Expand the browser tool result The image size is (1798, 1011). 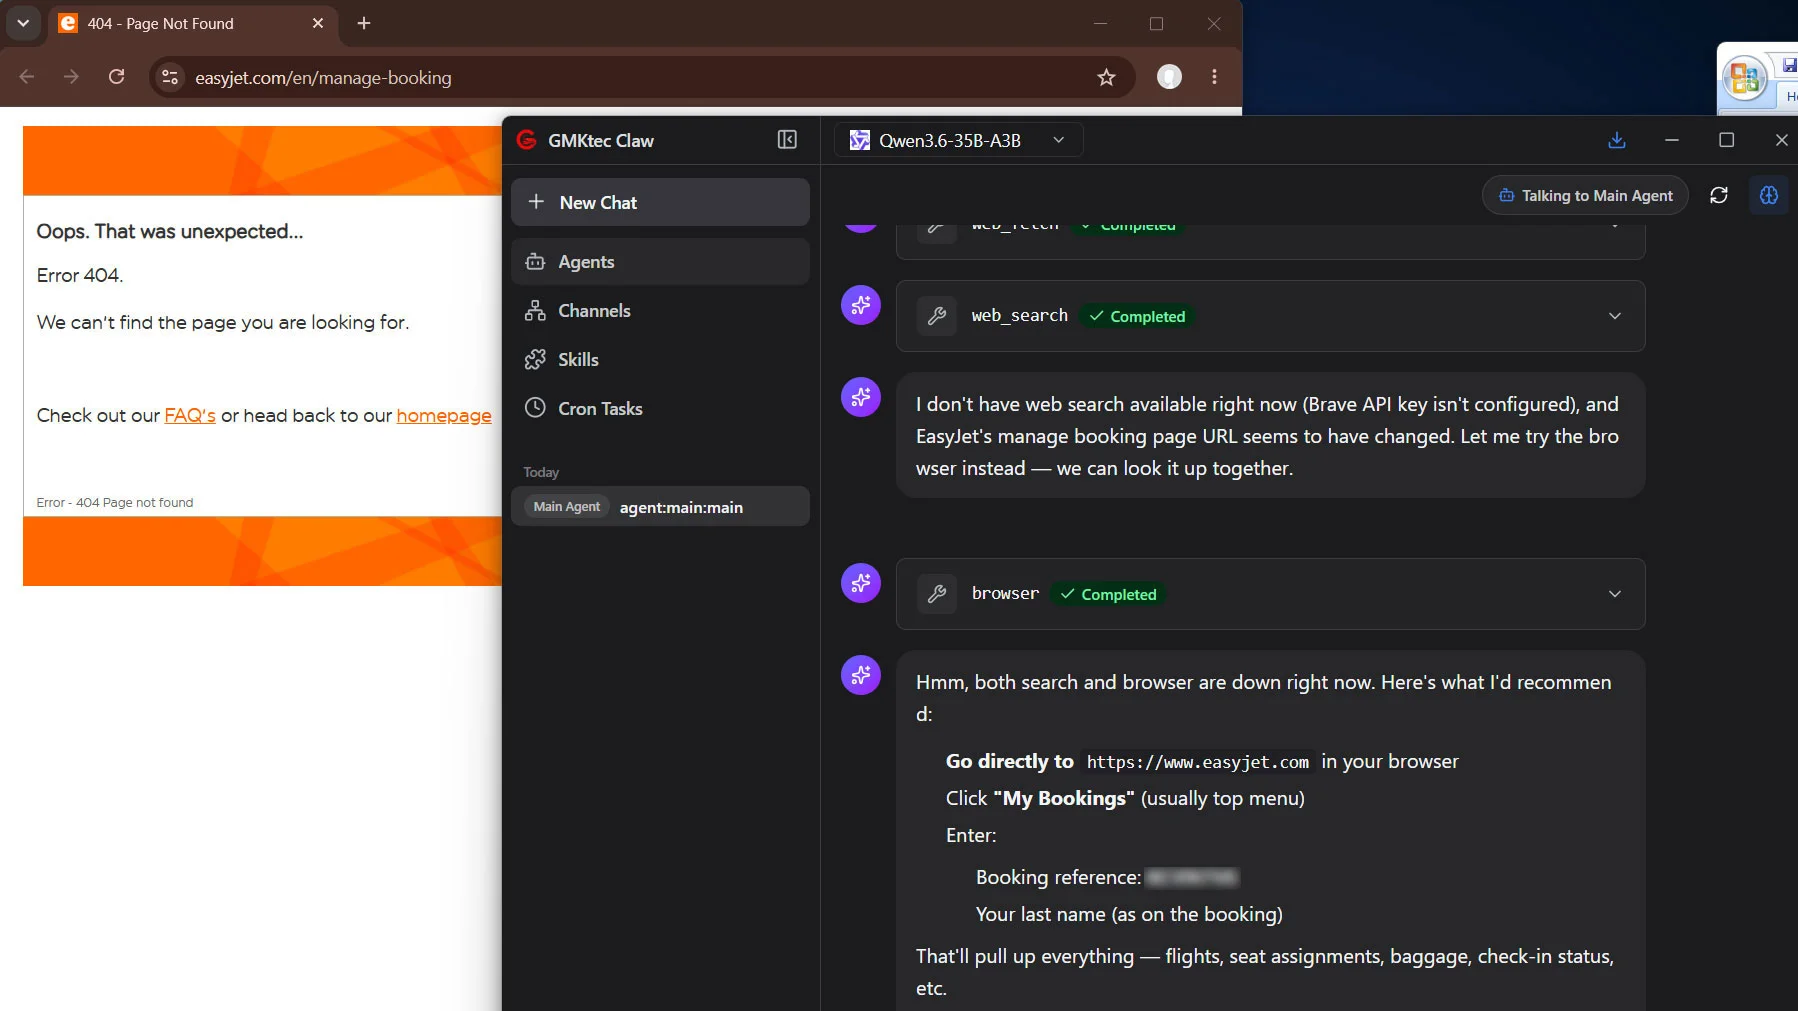pos(1615,594)
